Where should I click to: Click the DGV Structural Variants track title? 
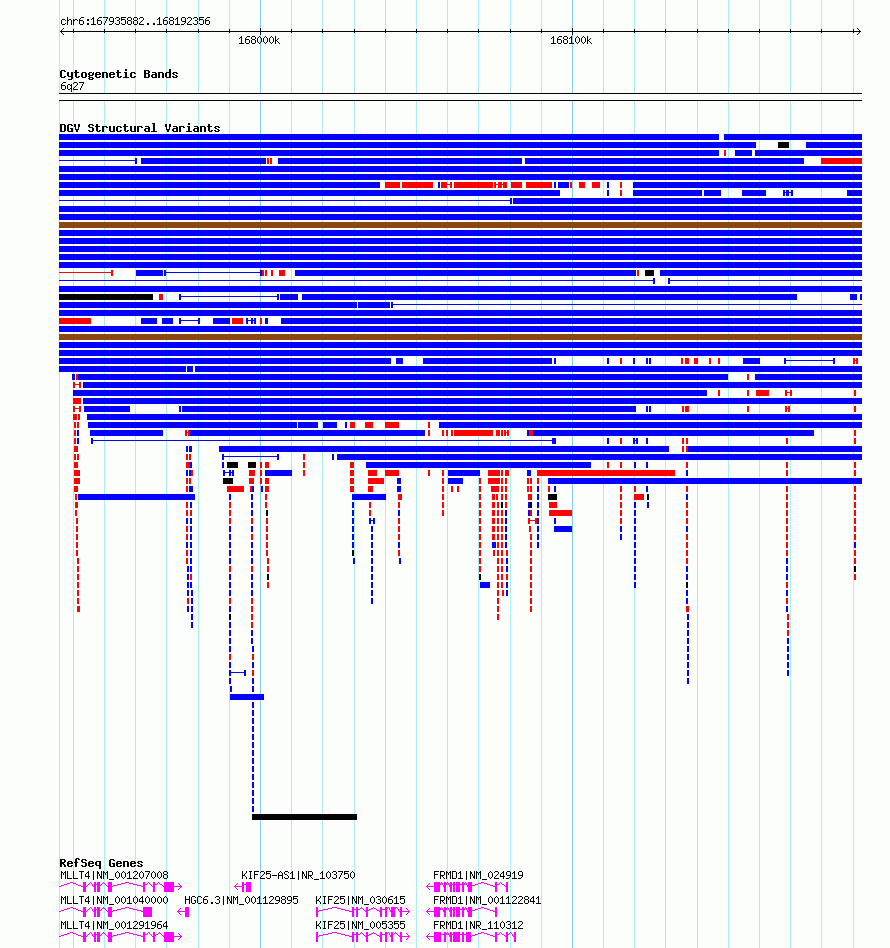click(x=140, y=128)
